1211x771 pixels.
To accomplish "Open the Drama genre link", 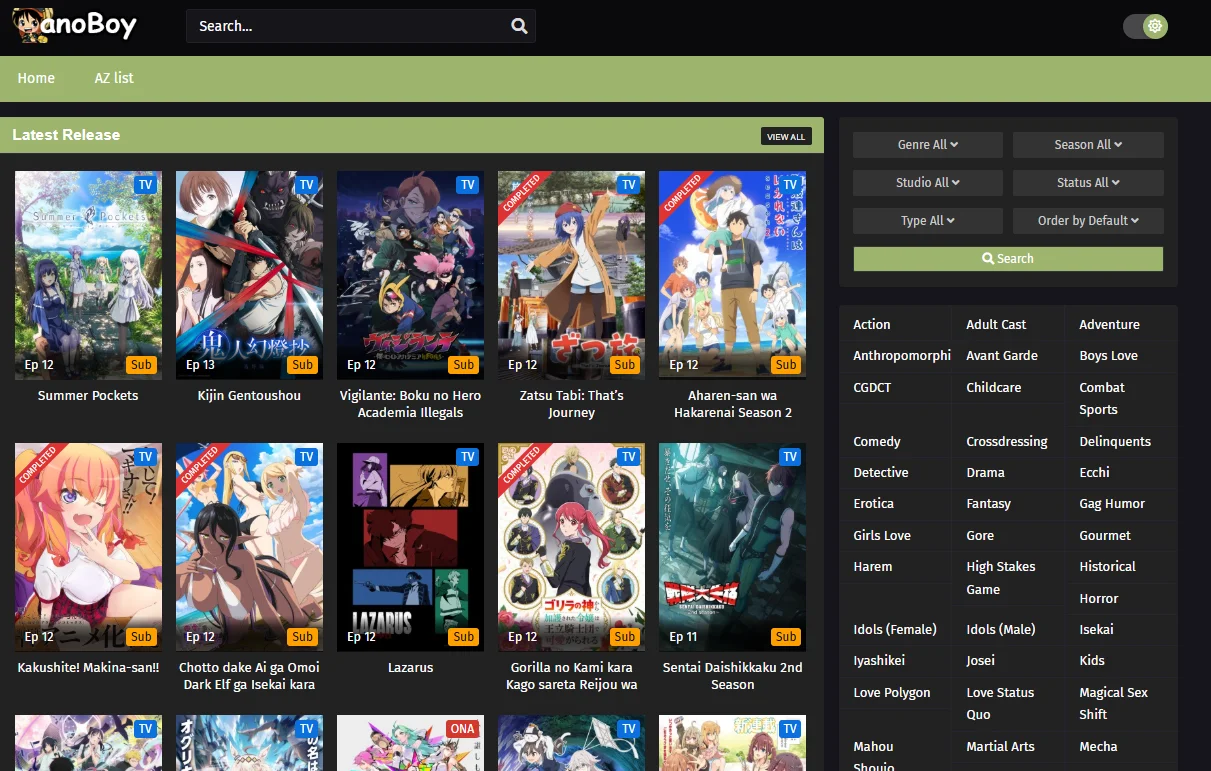I will coord(985,473).
